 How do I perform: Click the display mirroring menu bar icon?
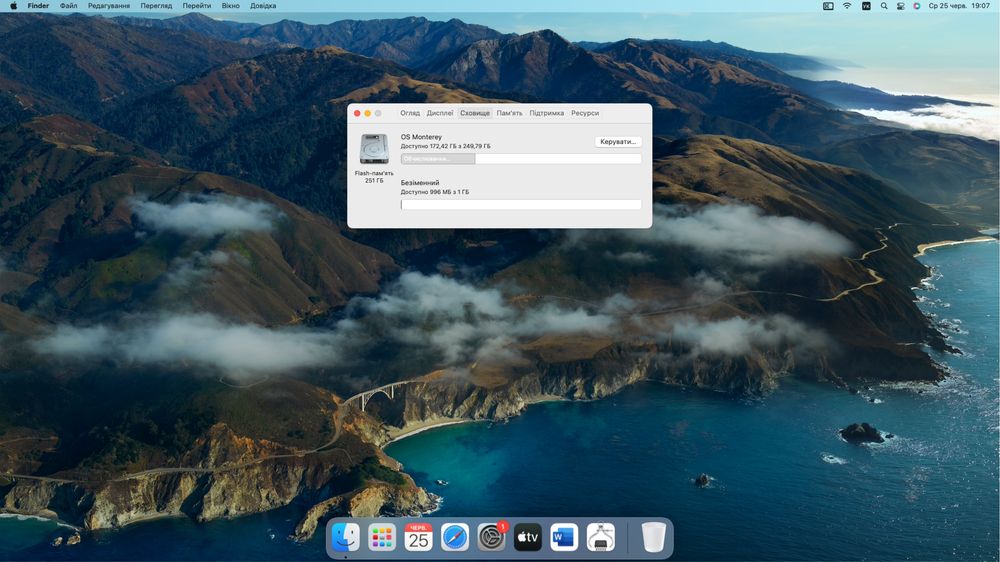pos(828,6)
